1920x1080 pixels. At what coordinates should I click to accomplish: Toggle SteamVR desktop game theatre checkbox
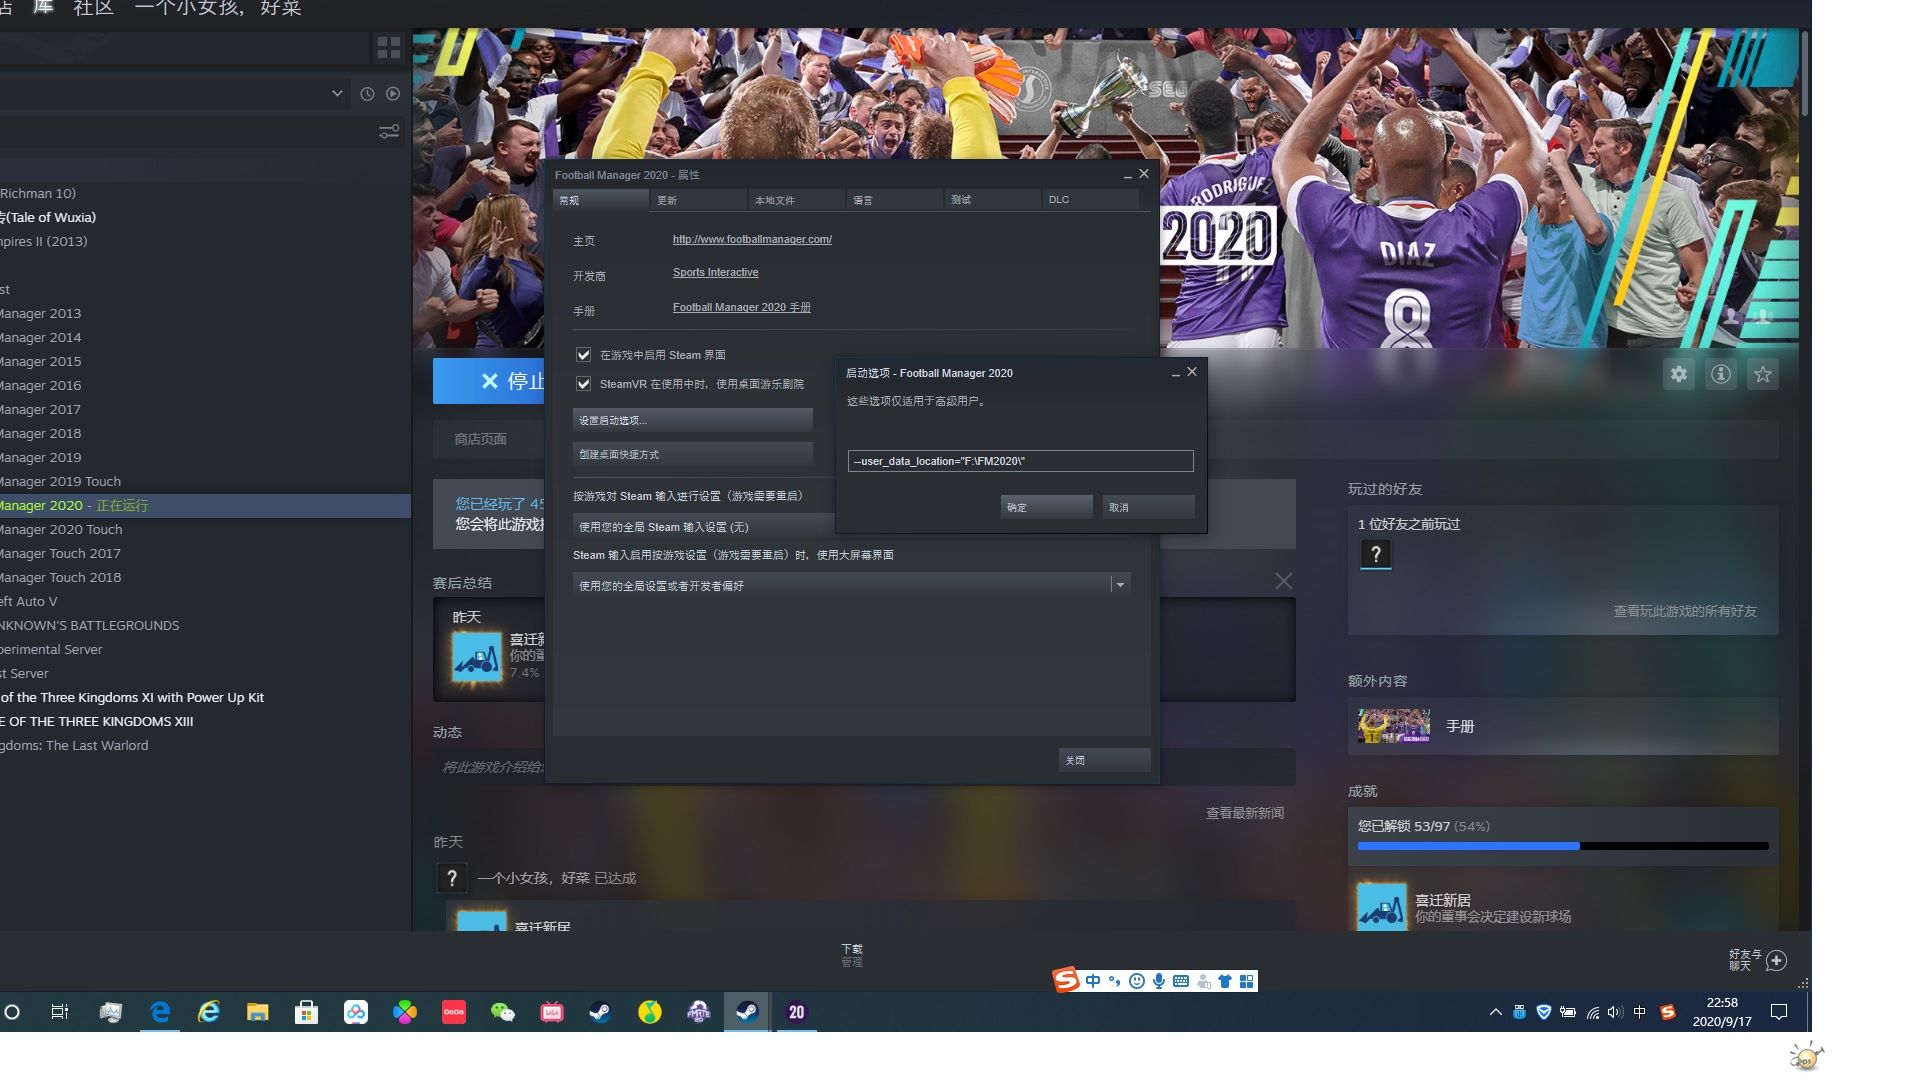click(584, 384)
